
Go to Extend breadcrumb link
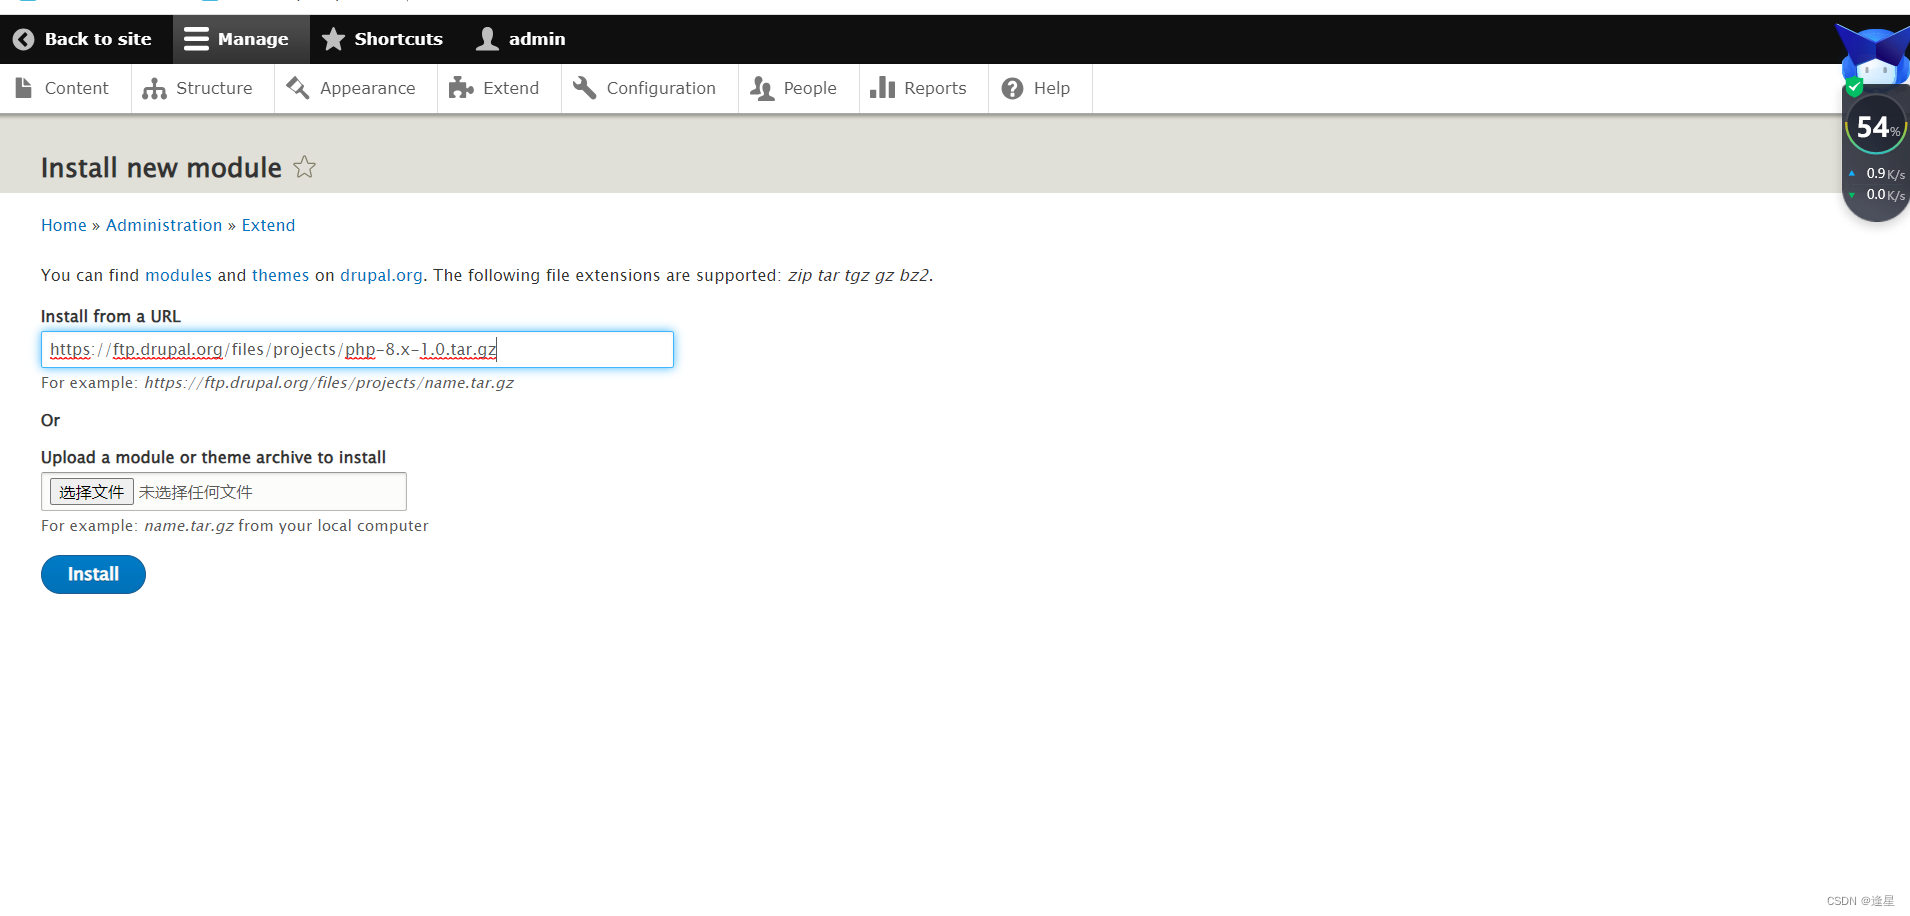tap(268, 225)
